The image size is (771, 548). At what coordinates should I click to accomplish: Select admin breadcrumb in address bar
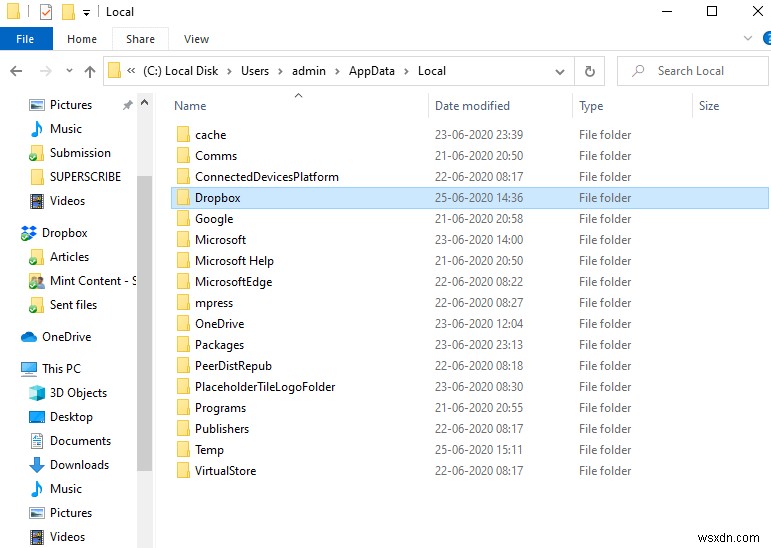309,71
